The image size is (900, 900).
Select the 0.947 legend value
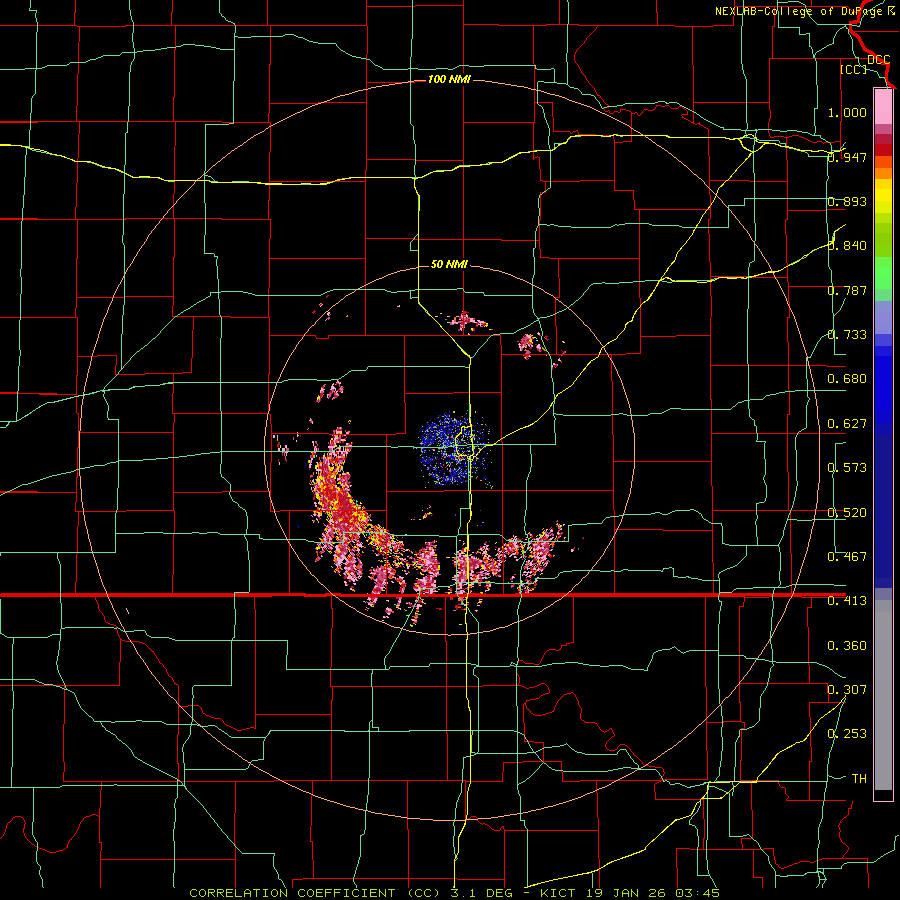[x=847, y=157]
